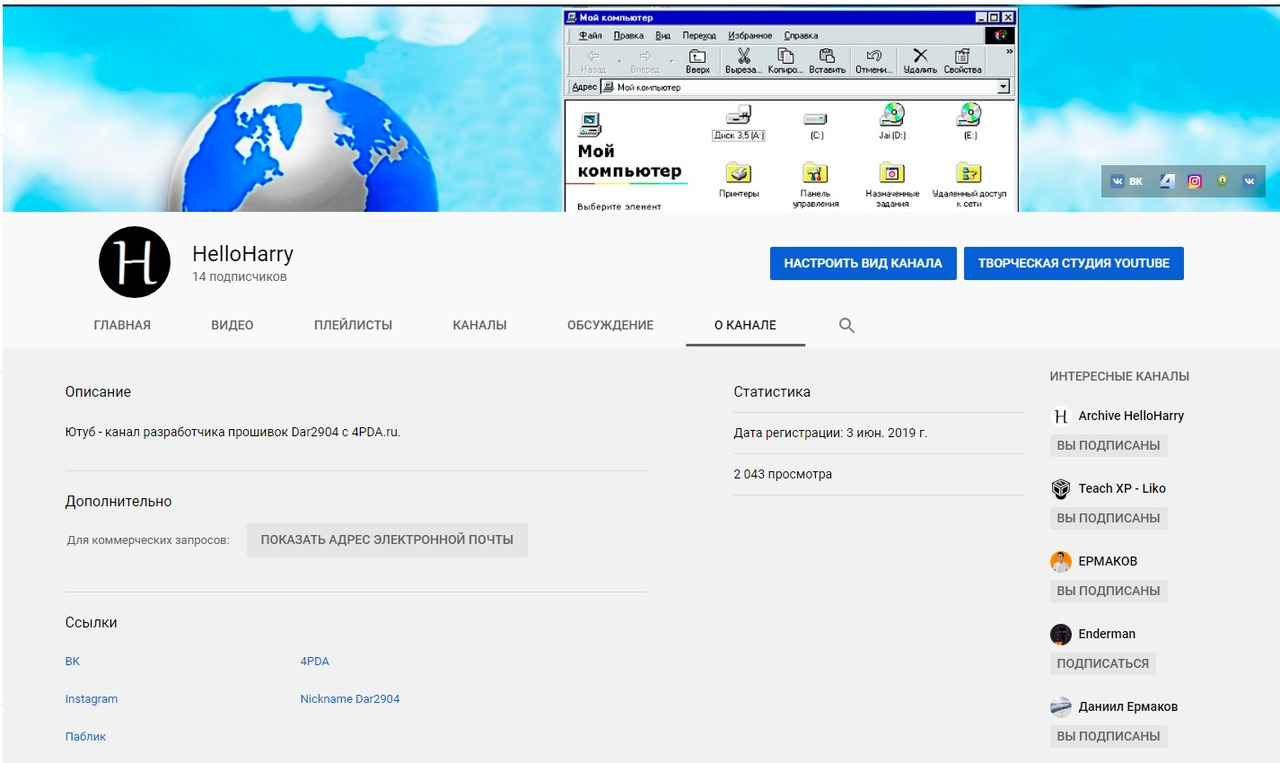Click the Enderman channel avatar
This screenshot has width=1280, height=763.
(x=1061, y=634)
